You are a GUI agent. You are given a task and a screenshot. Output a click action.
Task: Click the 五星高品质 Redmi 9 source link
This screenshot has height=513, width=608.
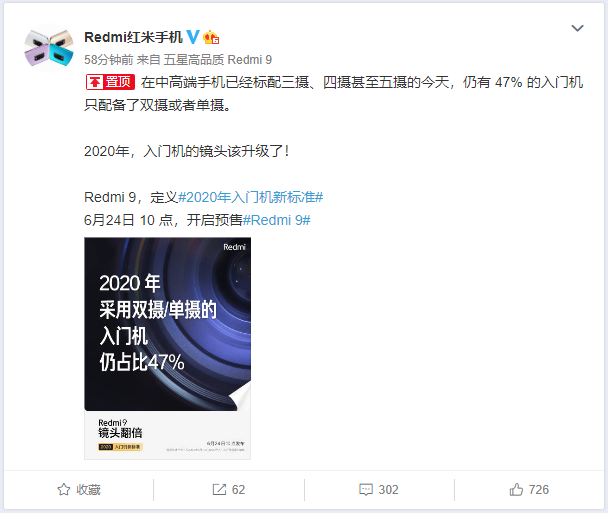pyautogui.click(x=218, y=60)
